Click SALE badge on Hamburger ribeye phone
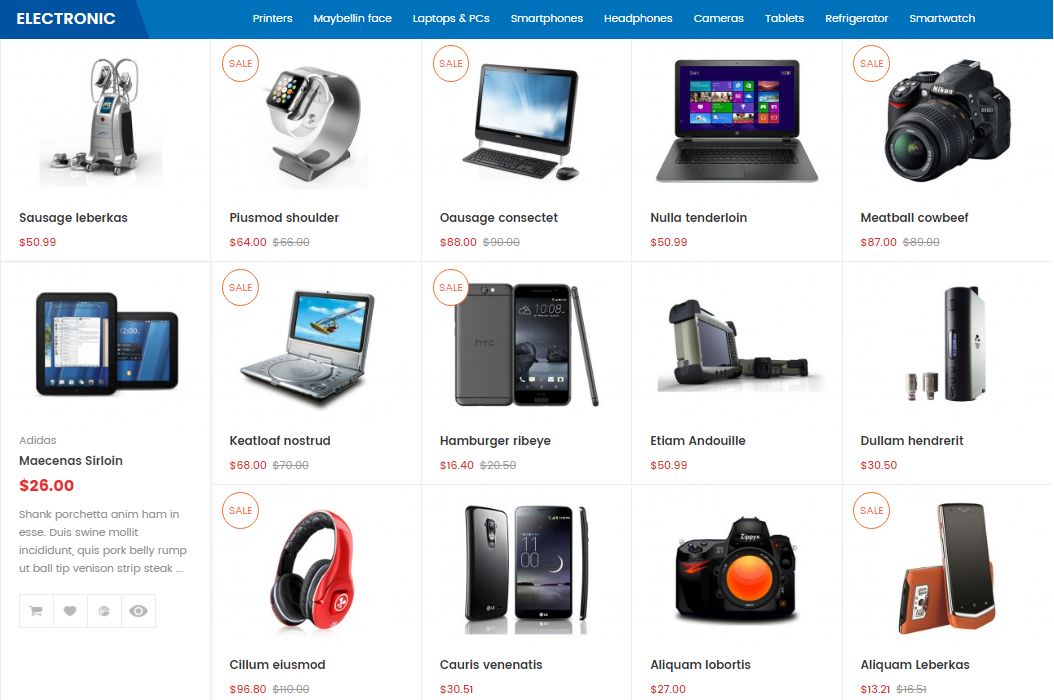This screenshot has height=700, width=1054. pos(450,287)
